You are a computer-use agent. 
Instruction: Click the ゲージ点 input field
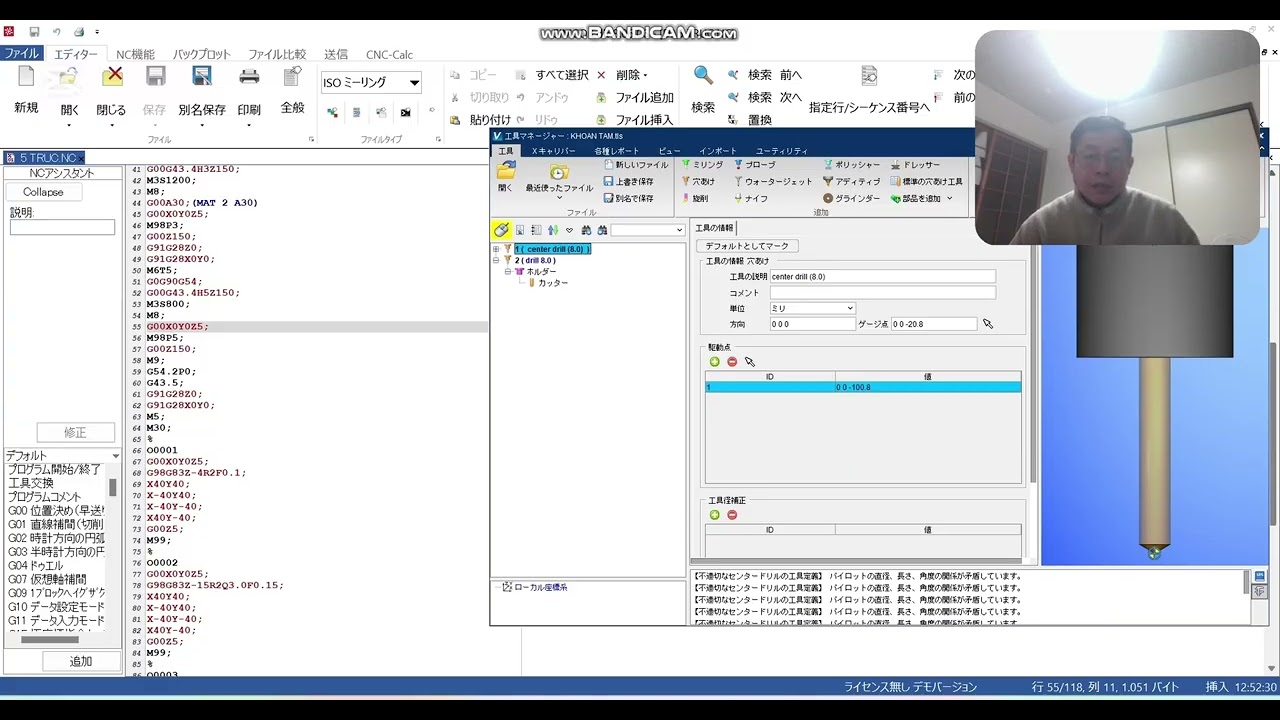click(934, 324)
